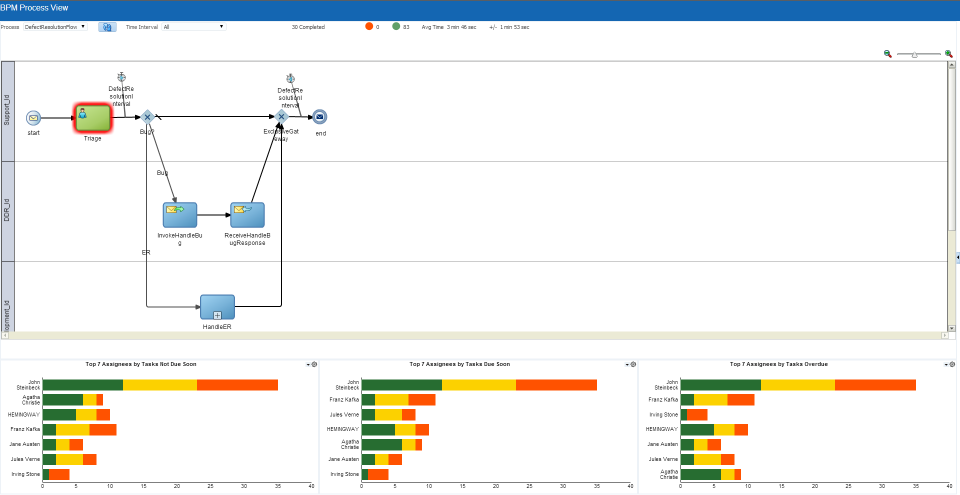Select the Support_Id swimlane header
Image resolution: width=960 pixels, height=495 pixels.
point(7,111)
